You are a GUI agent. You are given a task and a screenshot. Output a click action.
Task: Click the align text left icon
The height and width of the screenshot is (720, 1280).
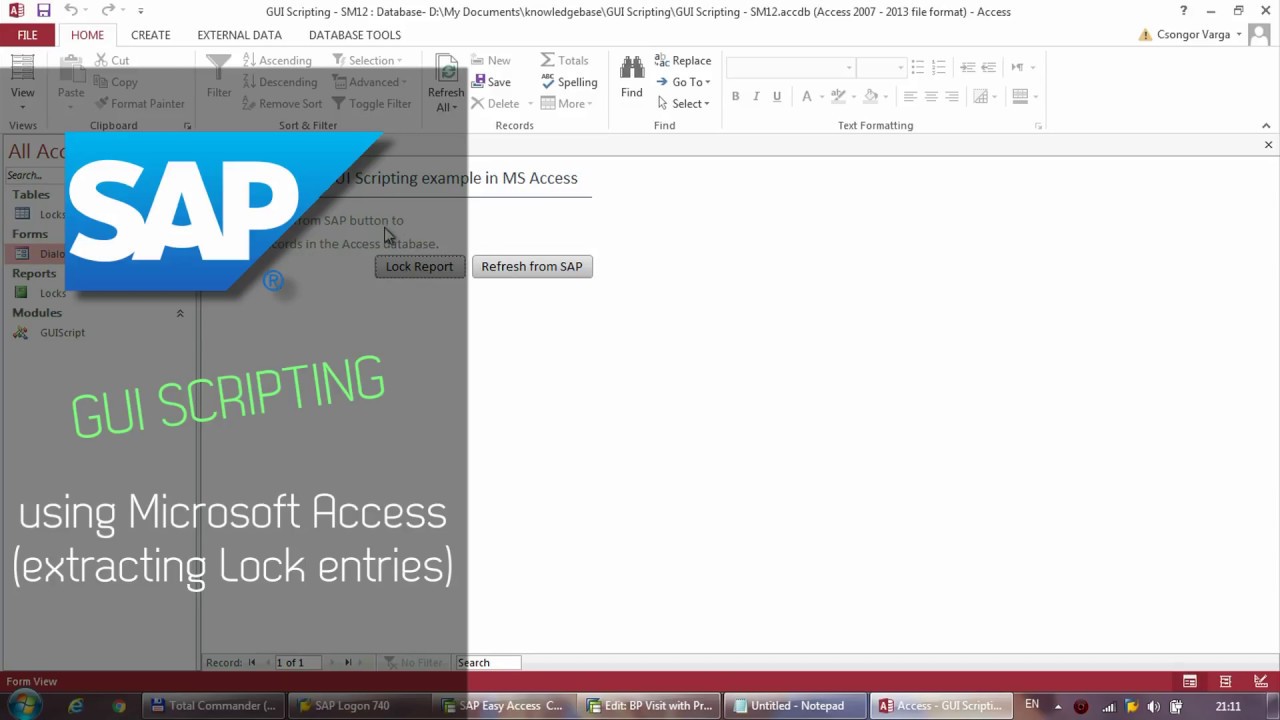(910, 96)
